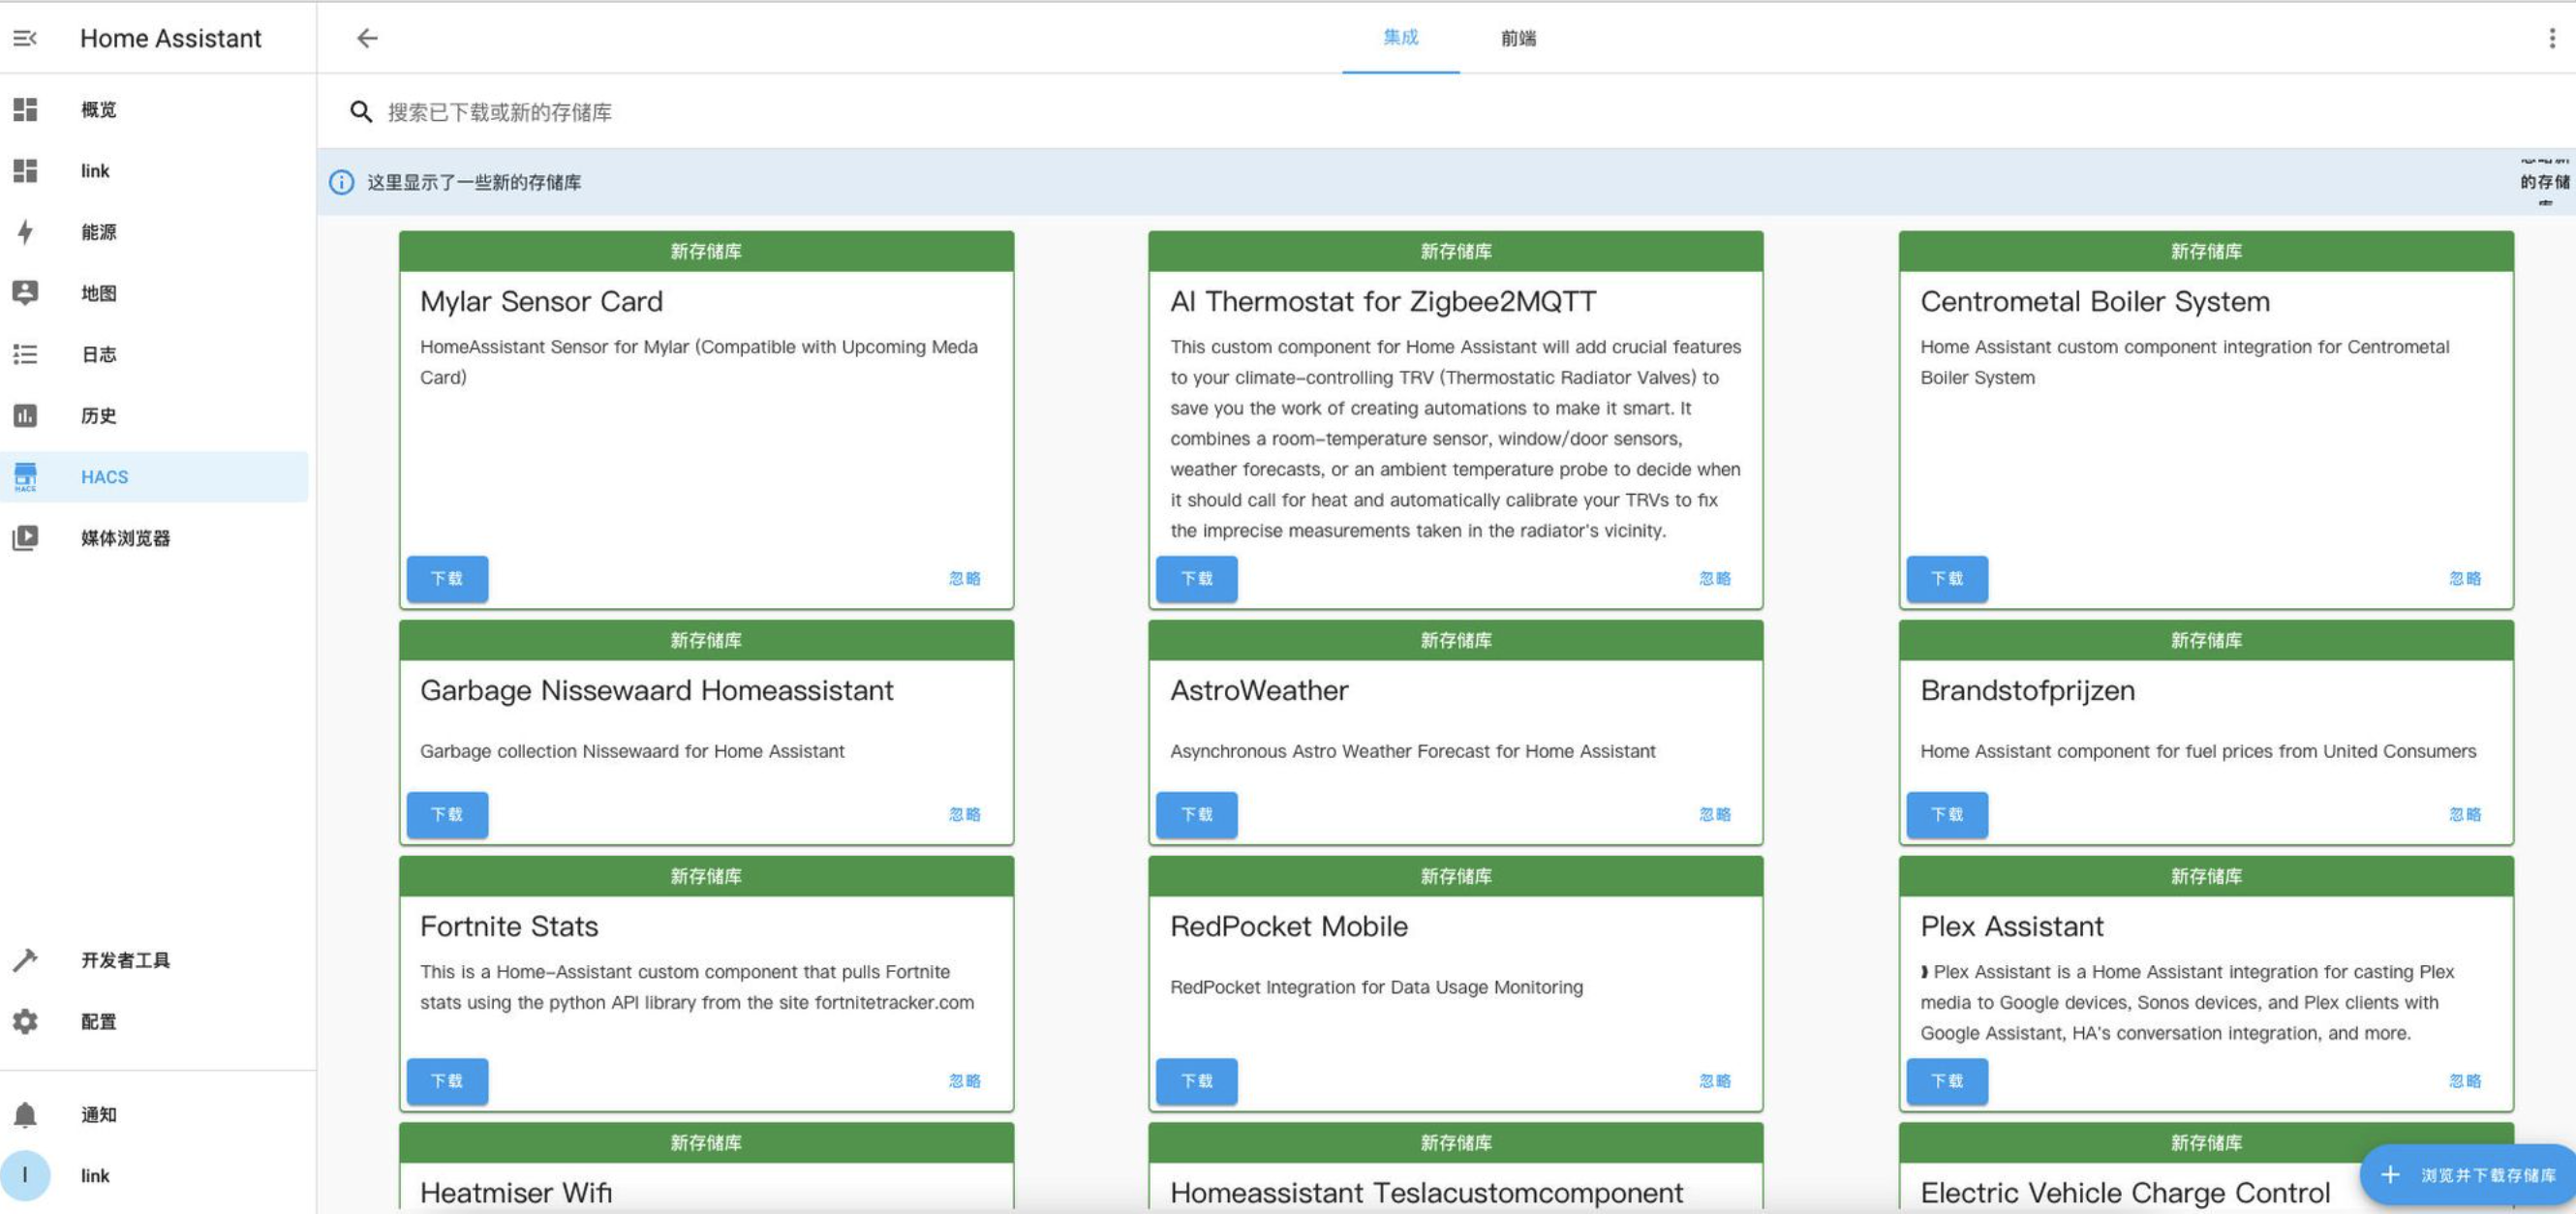Click 浏览并下载存储库 floating button

click(2468, 1175)
